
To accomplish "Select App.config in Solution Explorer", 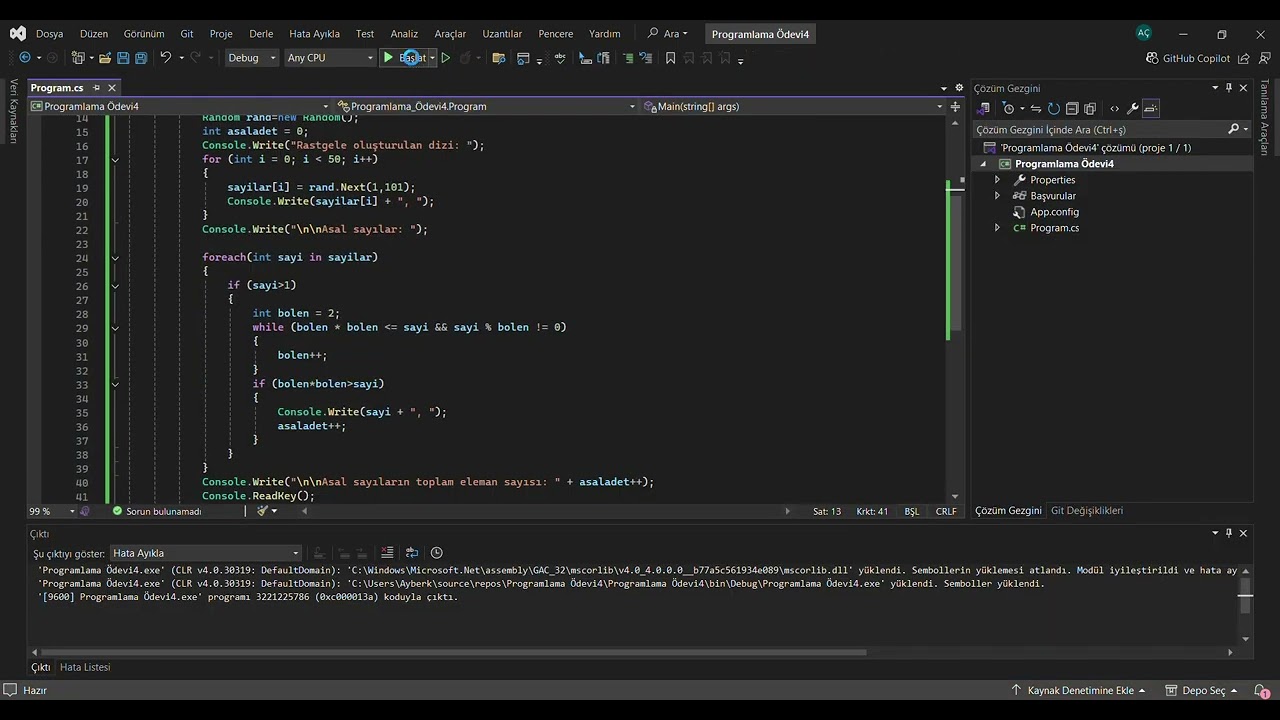I will click(x=1054, y=212).
